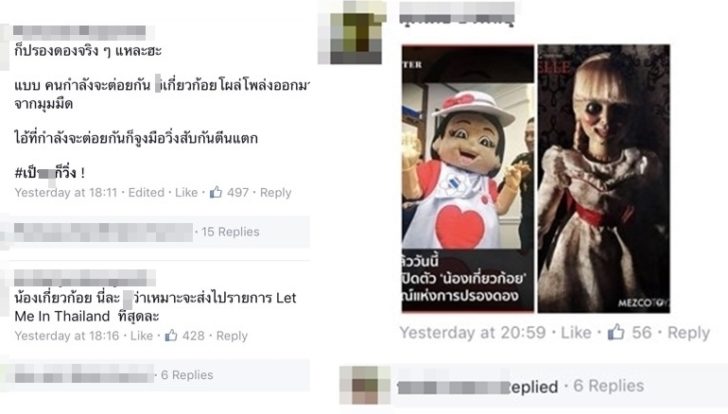Image resolution: width=728 pixels, height=414 pixels.
Task: Reply to the comment with 497 likes
Action: pyautogui.click(x=275, y=192)
